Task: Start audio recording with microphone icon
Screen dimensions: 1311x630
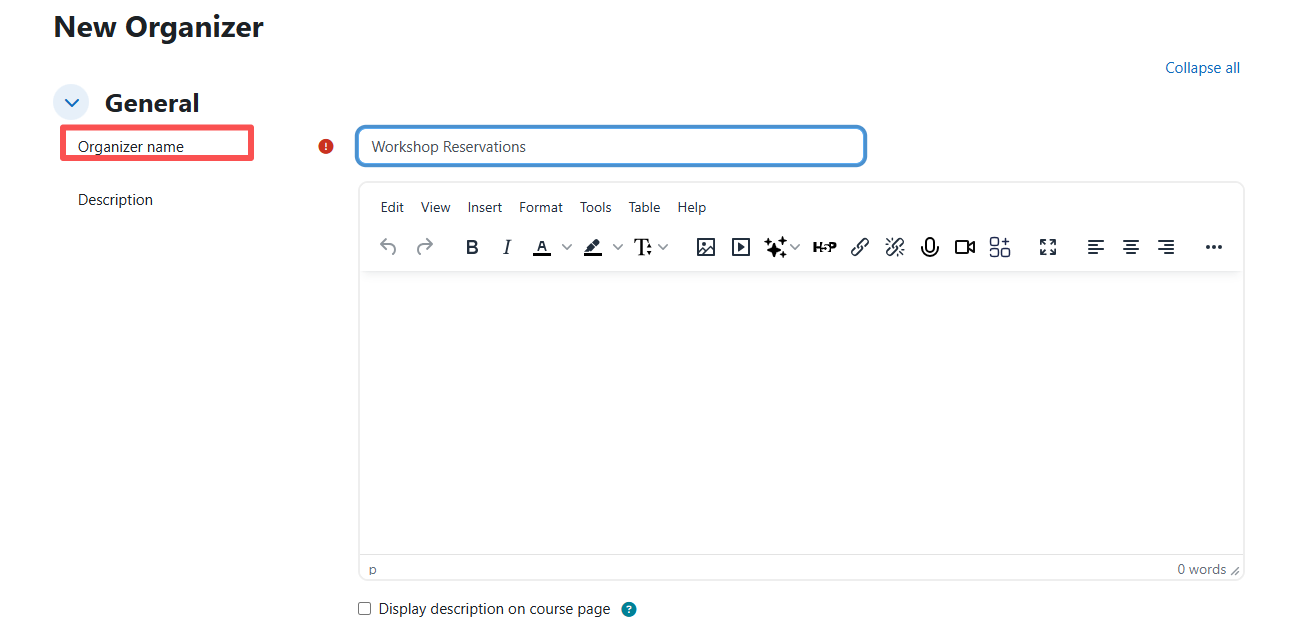Action: coord(930,247)
